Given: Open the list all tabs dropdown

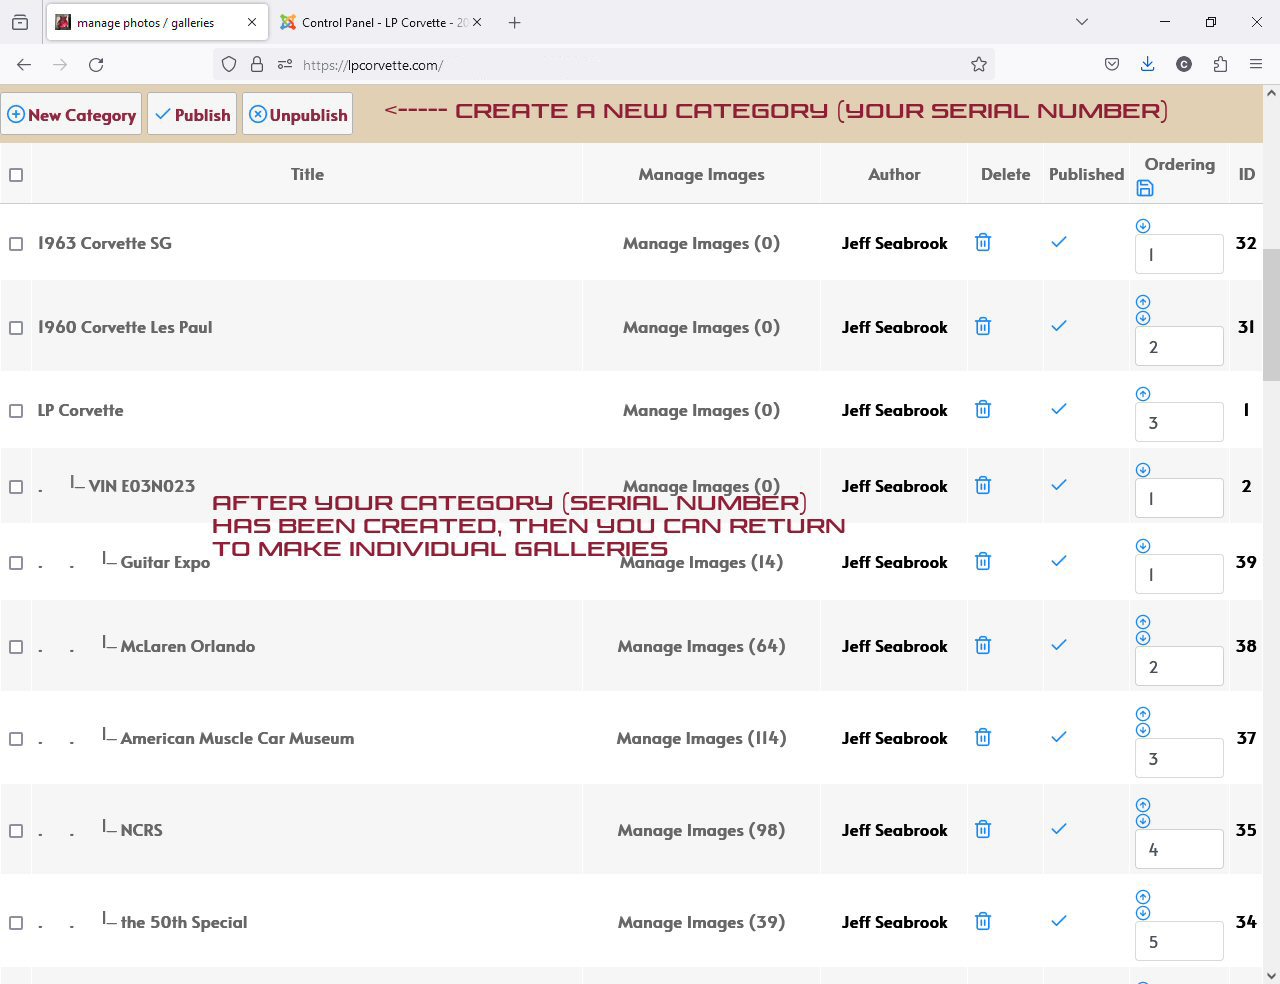Looking at the screenshot, I should pyautogui.click(x=1081, y=22).
